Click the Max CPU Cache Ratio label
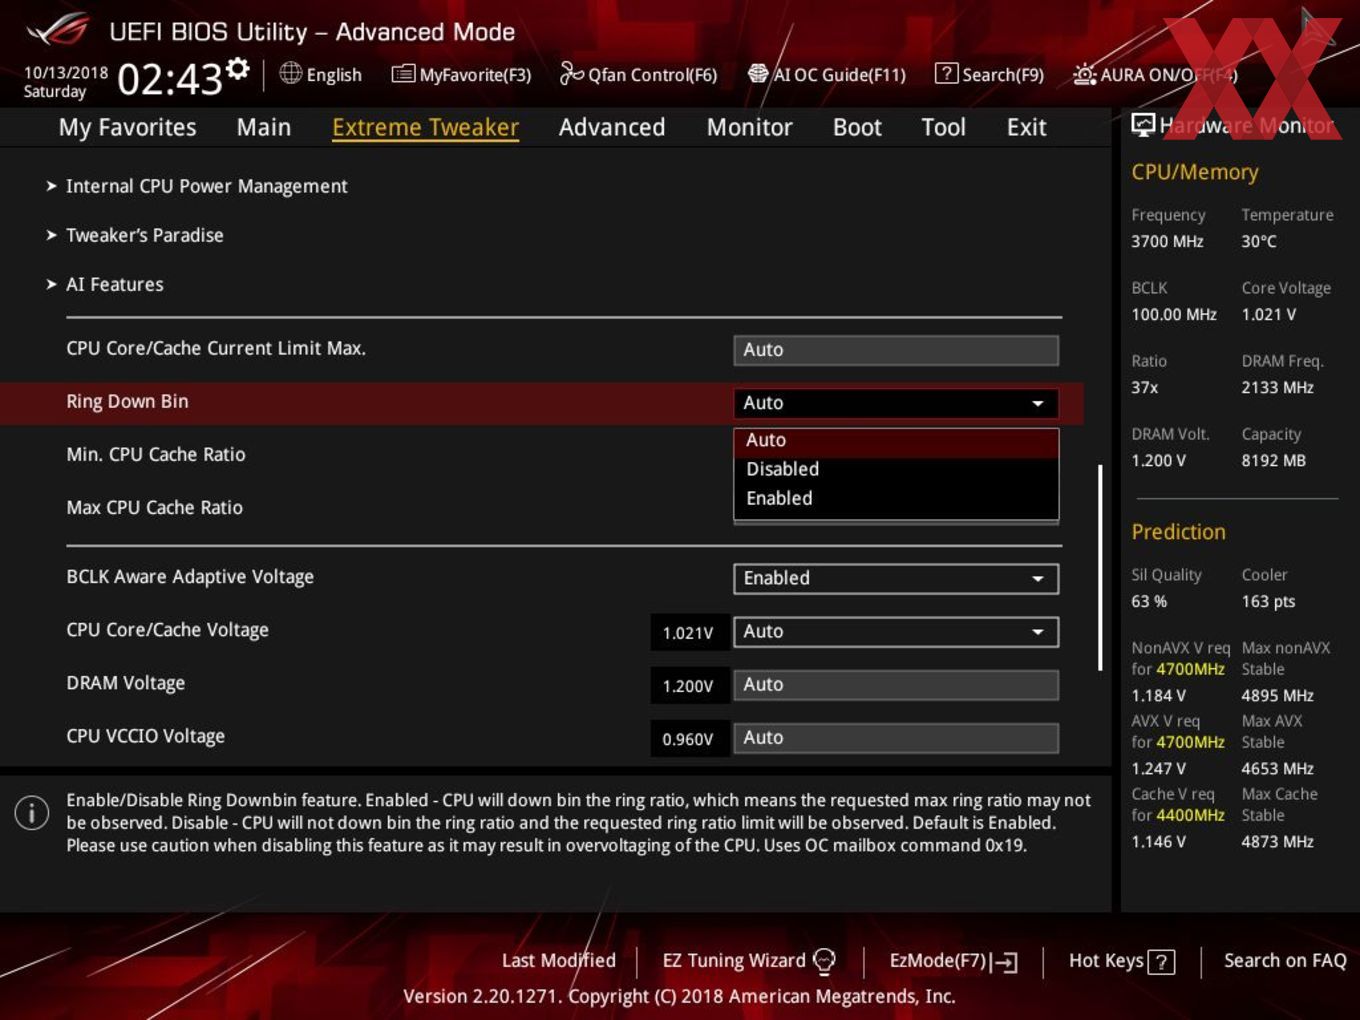1360x1020 pixels. 155,507
